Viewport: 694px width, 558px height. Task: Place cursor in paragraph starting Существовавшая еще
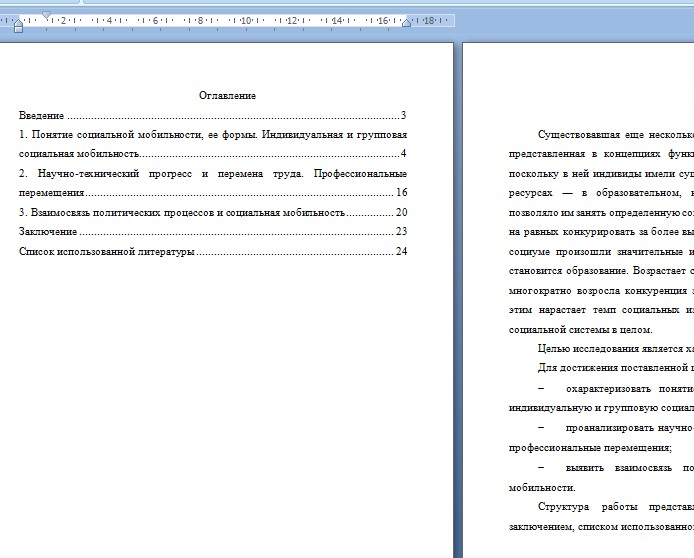pyautogui.click(x=601, y=232)
